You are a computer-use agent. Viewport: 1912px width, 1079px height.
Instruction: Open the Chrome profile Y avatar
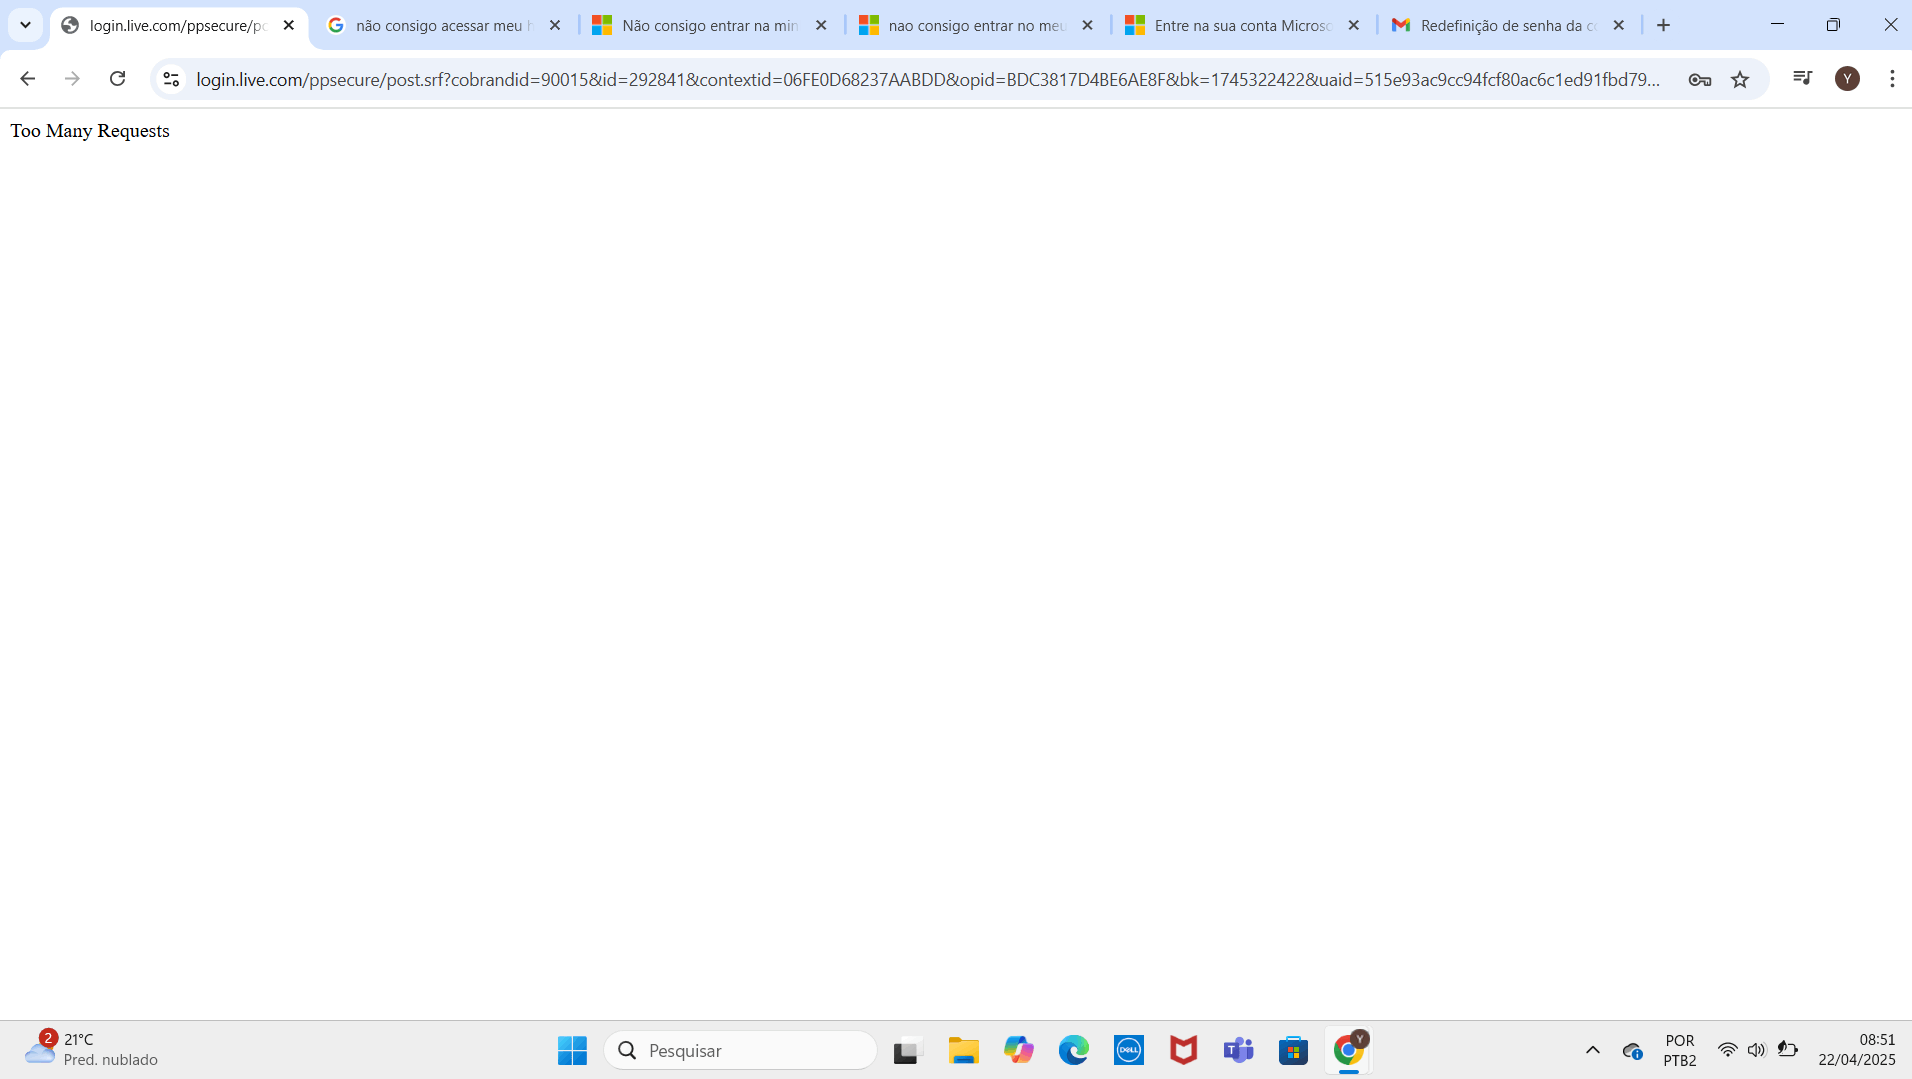coord(1847,79)
